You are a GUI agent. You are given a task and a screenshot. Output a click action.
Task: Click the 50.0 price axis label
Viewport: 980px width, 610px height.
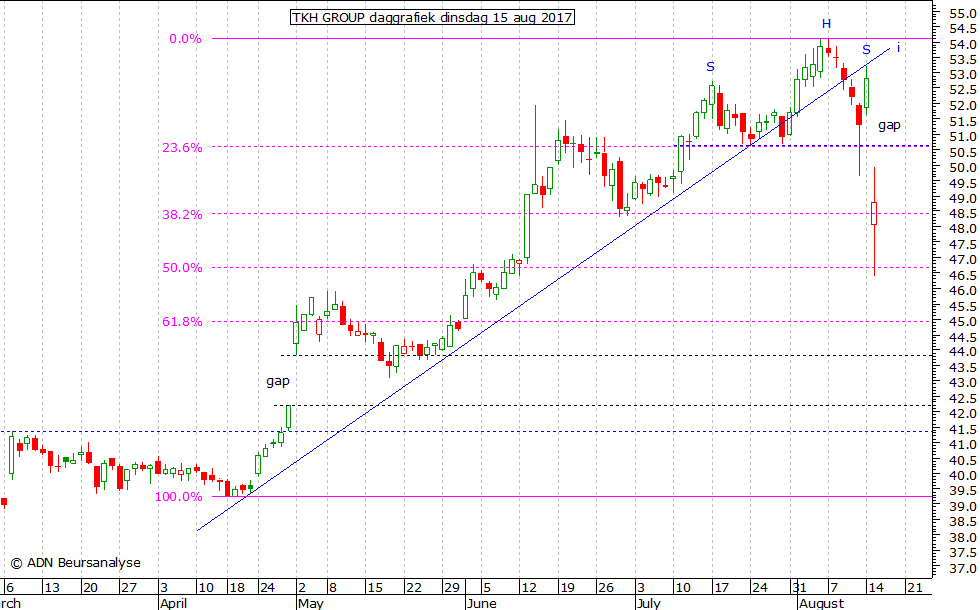[x=962, y=168]
